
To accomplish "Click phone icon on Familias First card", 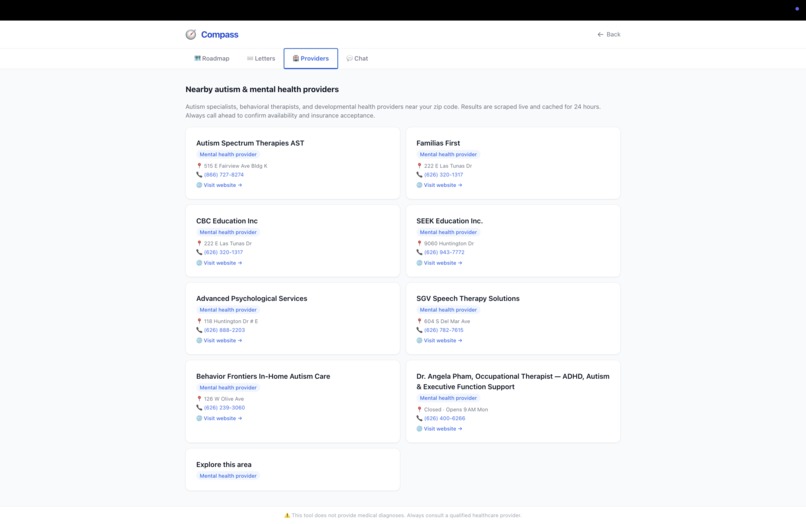I will (x=419, y=175).
